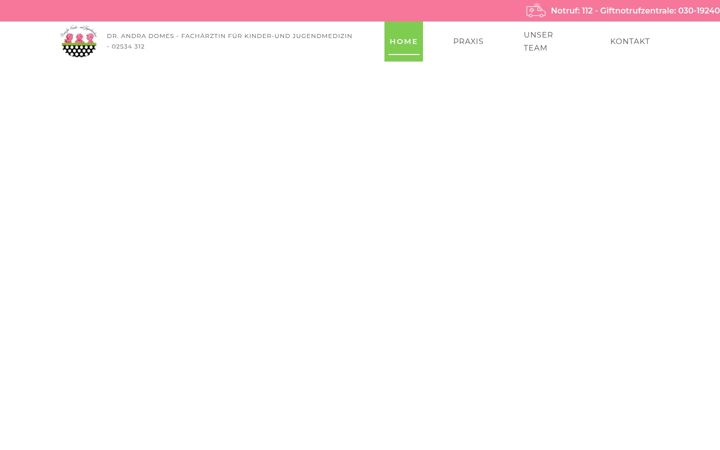The width and height of the screenshot is (720, 450).
Task: Click the ambulance icon in pink bar
Action: pyautogui.click(x=535, y=11)
